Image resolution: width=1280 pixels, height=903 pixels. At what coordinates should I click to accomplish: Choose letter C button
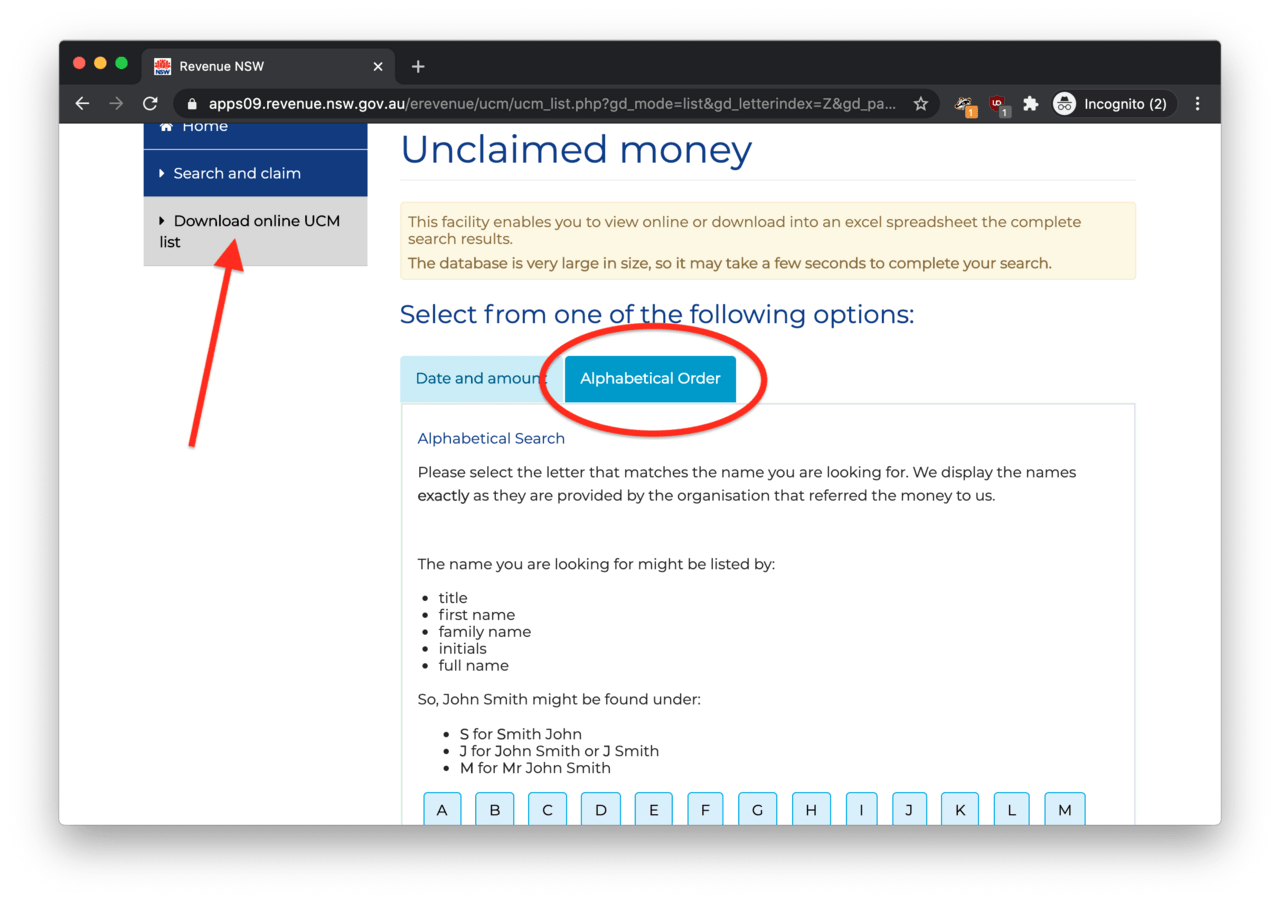pyautogui.click(x=547, y=809)
